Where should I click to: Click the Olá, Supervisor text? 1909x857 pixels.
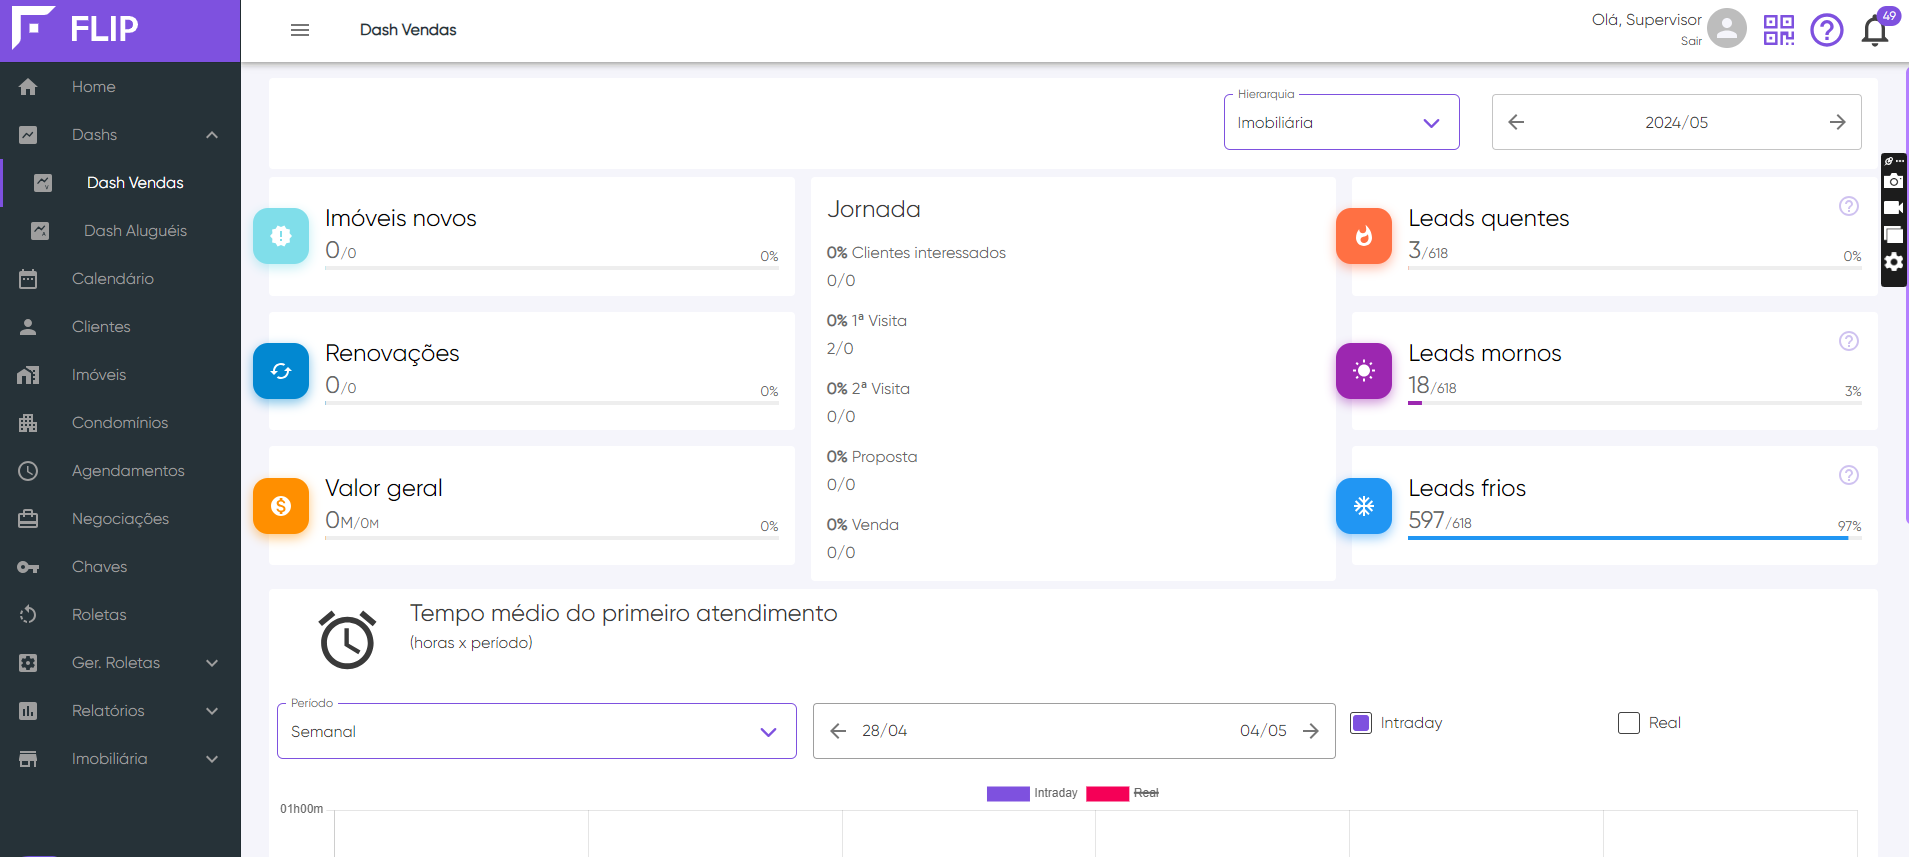pos(1646,20)
